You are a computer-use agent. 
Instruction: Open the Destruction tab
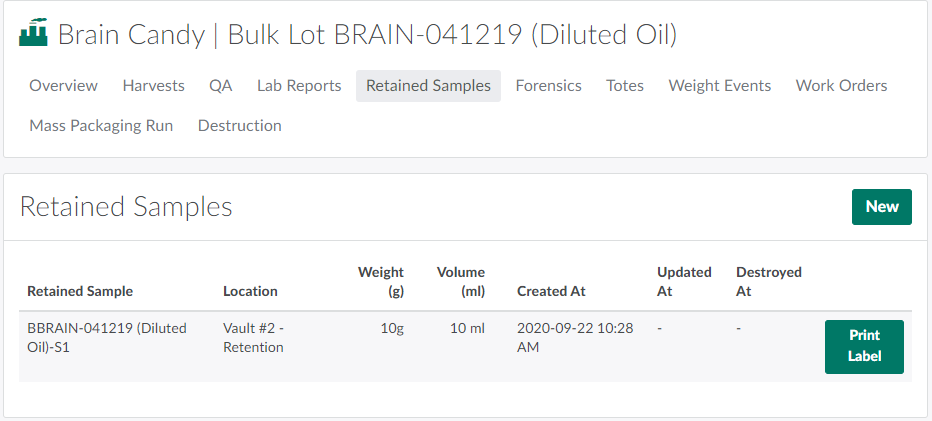pyautogui.click(x=240, y=126)
